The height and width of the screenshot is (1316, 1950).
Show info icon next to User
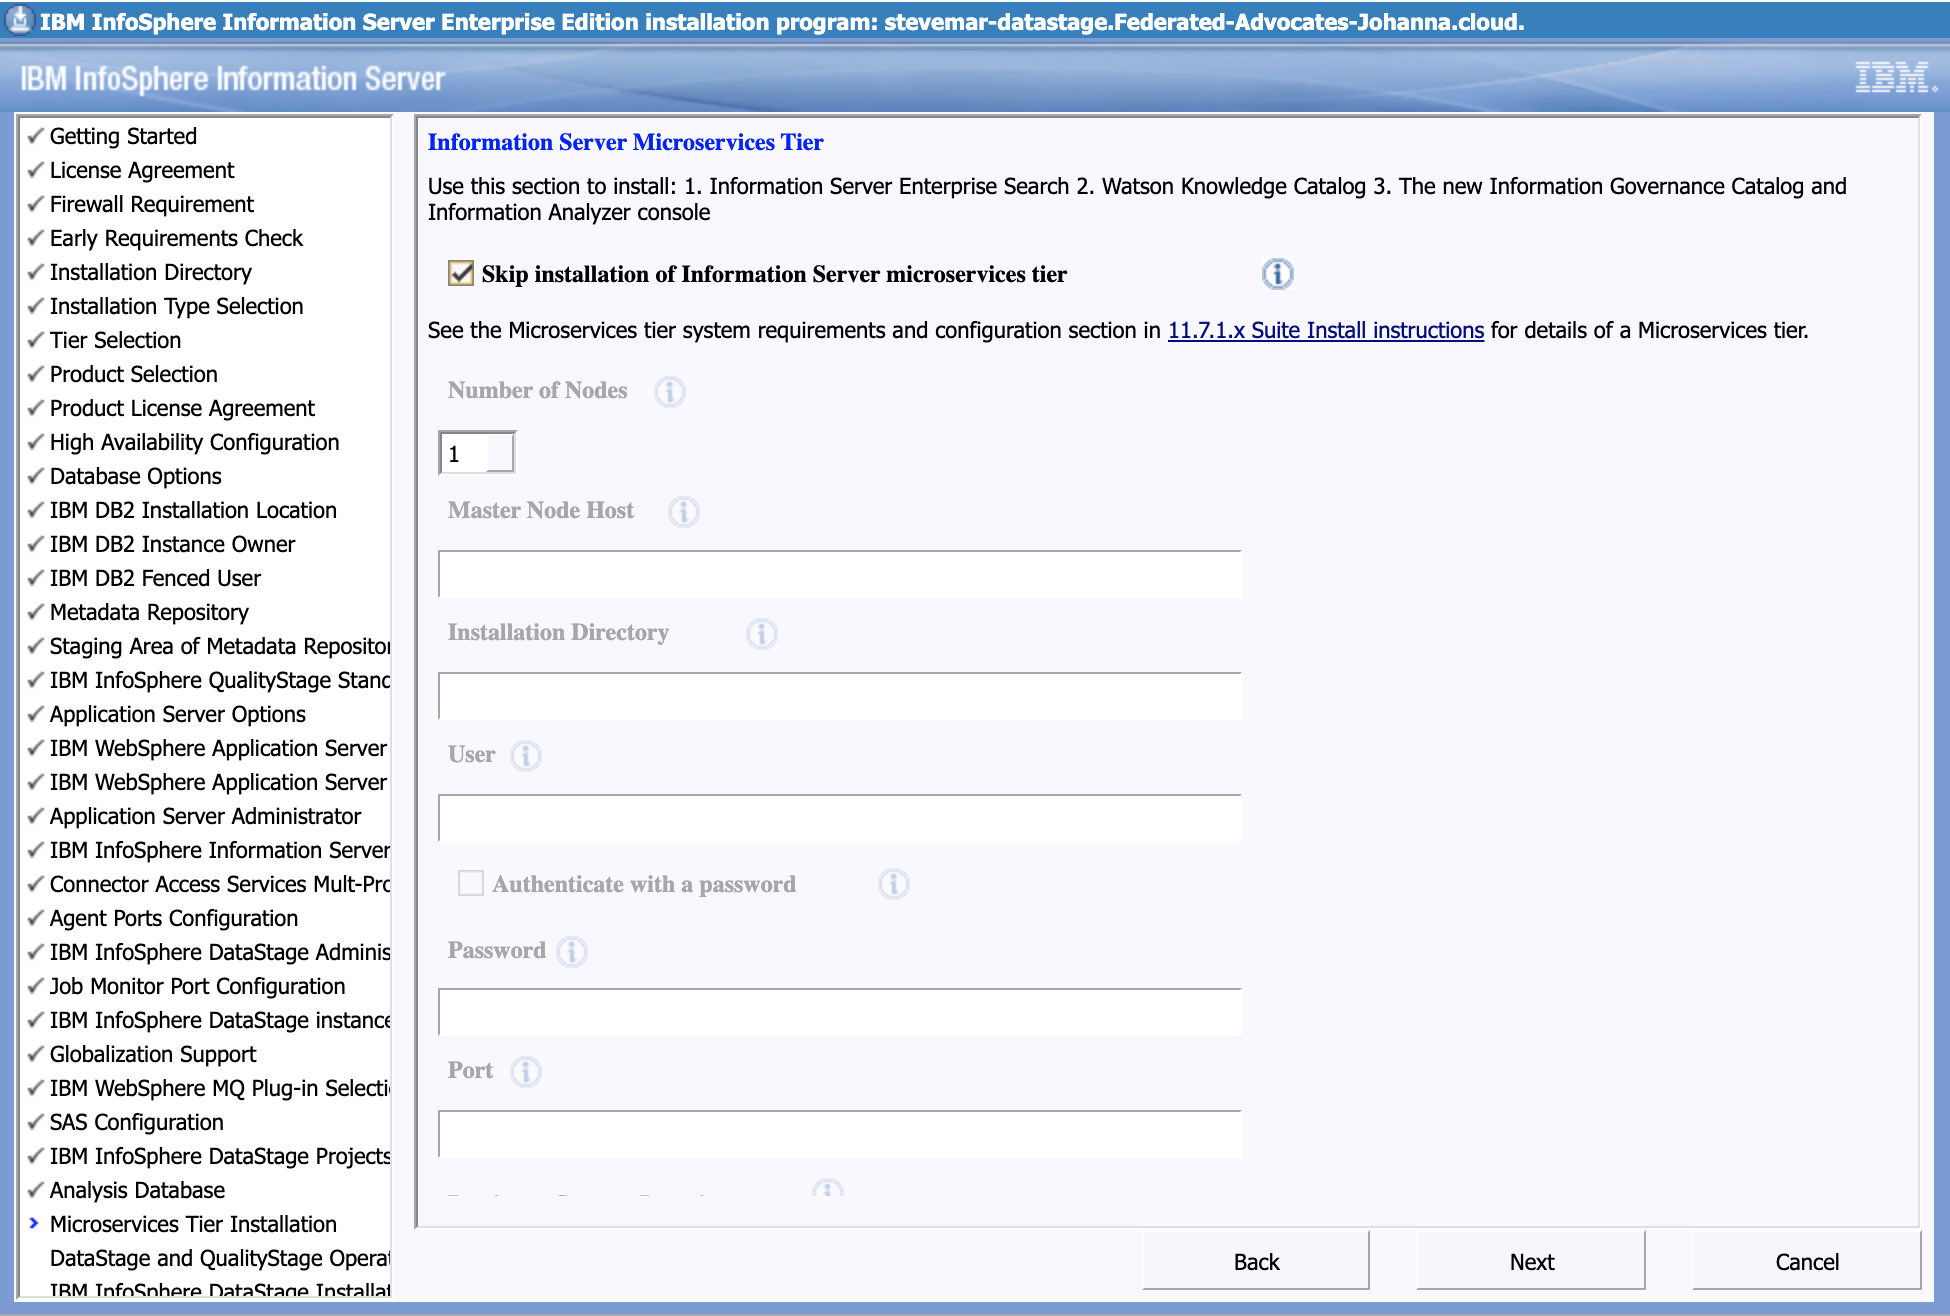(525, 756)
